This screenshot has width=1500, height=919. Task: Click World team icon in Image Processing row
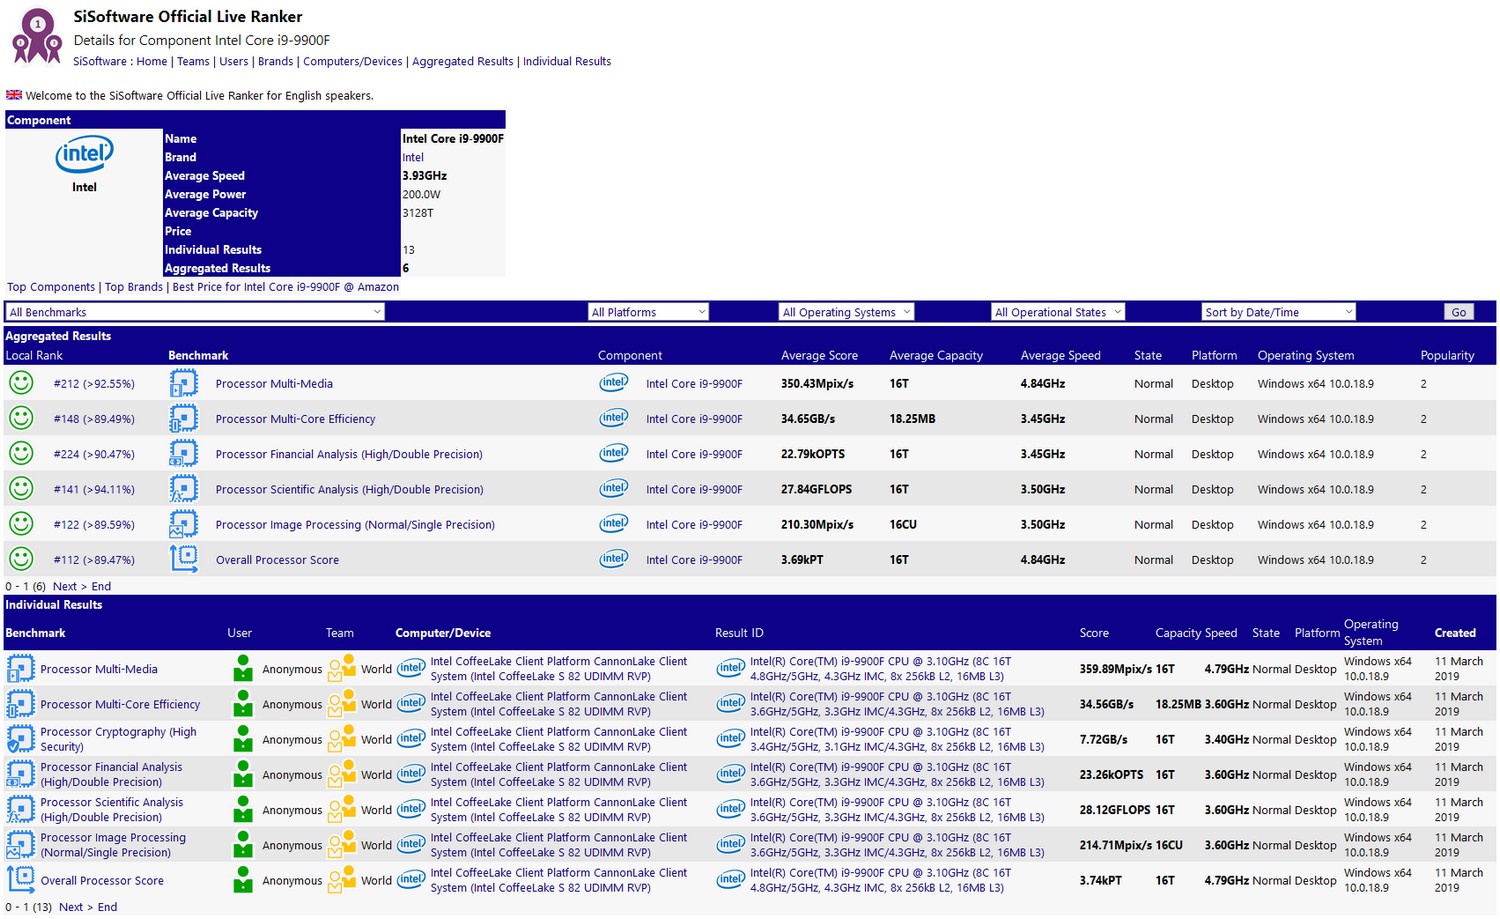(342, 845)
